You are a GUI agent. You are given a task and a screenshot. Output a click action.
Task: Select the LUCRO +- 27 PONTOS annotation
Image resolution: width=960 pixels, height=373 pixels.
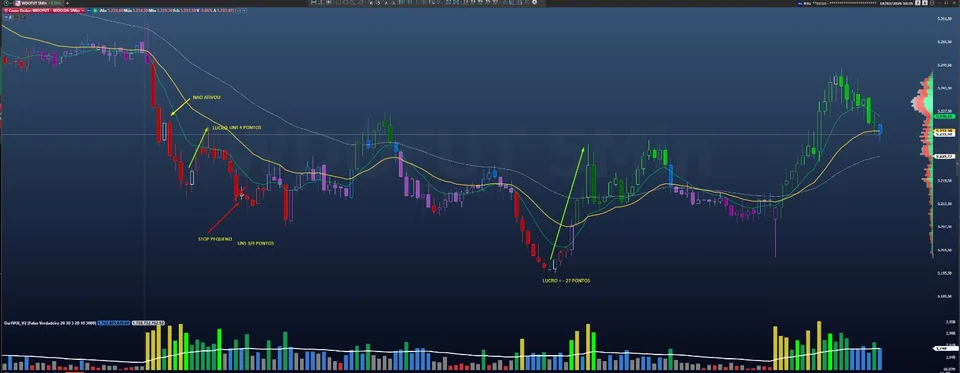click(566, 281)
